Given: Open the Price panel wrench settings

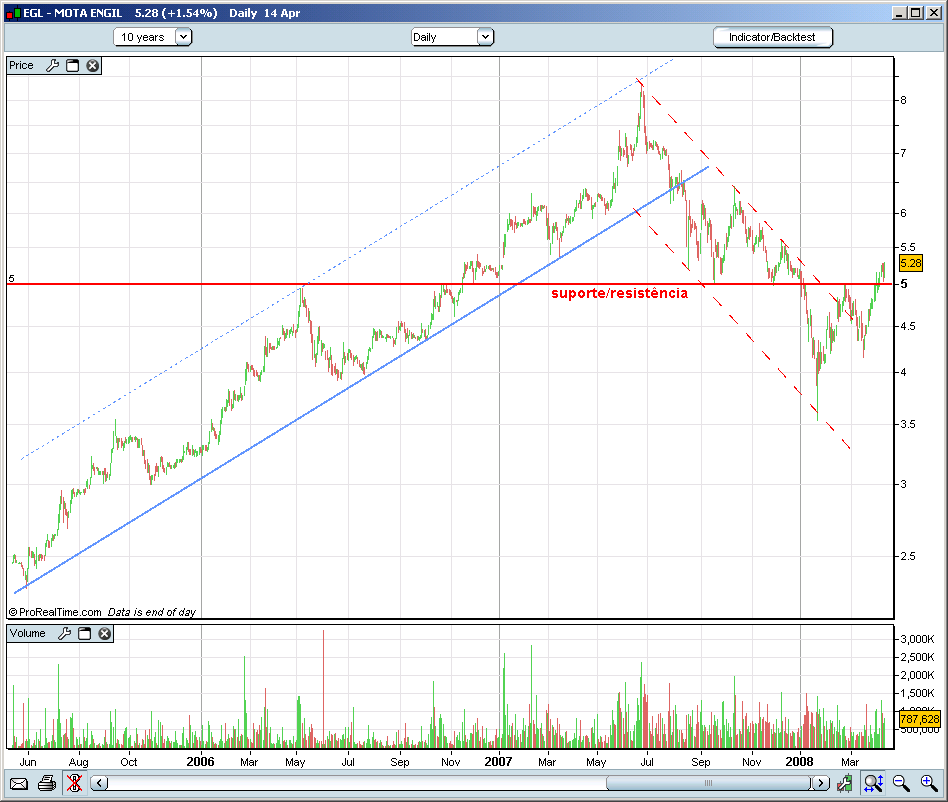Looking at the screenshot, I should 53,65.
